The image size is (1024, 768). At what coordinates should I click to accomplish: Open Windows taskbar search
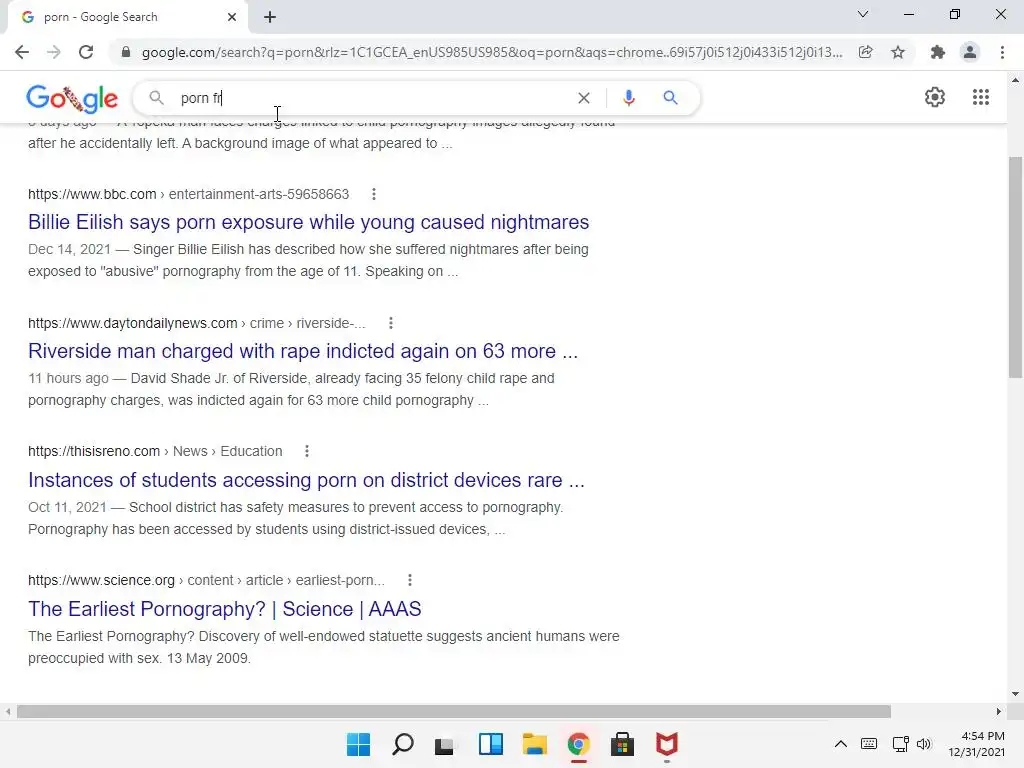(x=402, y=744)
